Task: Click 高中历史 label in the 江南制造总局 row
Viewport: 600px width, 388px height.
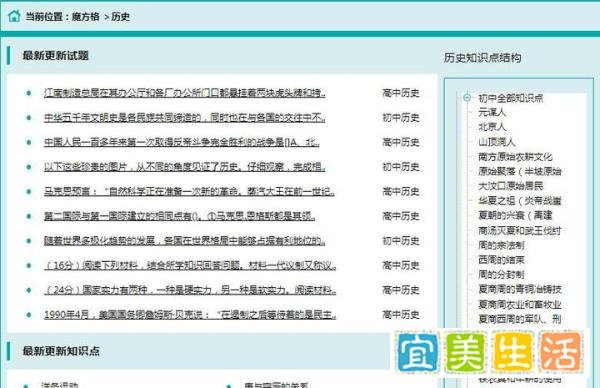Action: click(401, 93)
